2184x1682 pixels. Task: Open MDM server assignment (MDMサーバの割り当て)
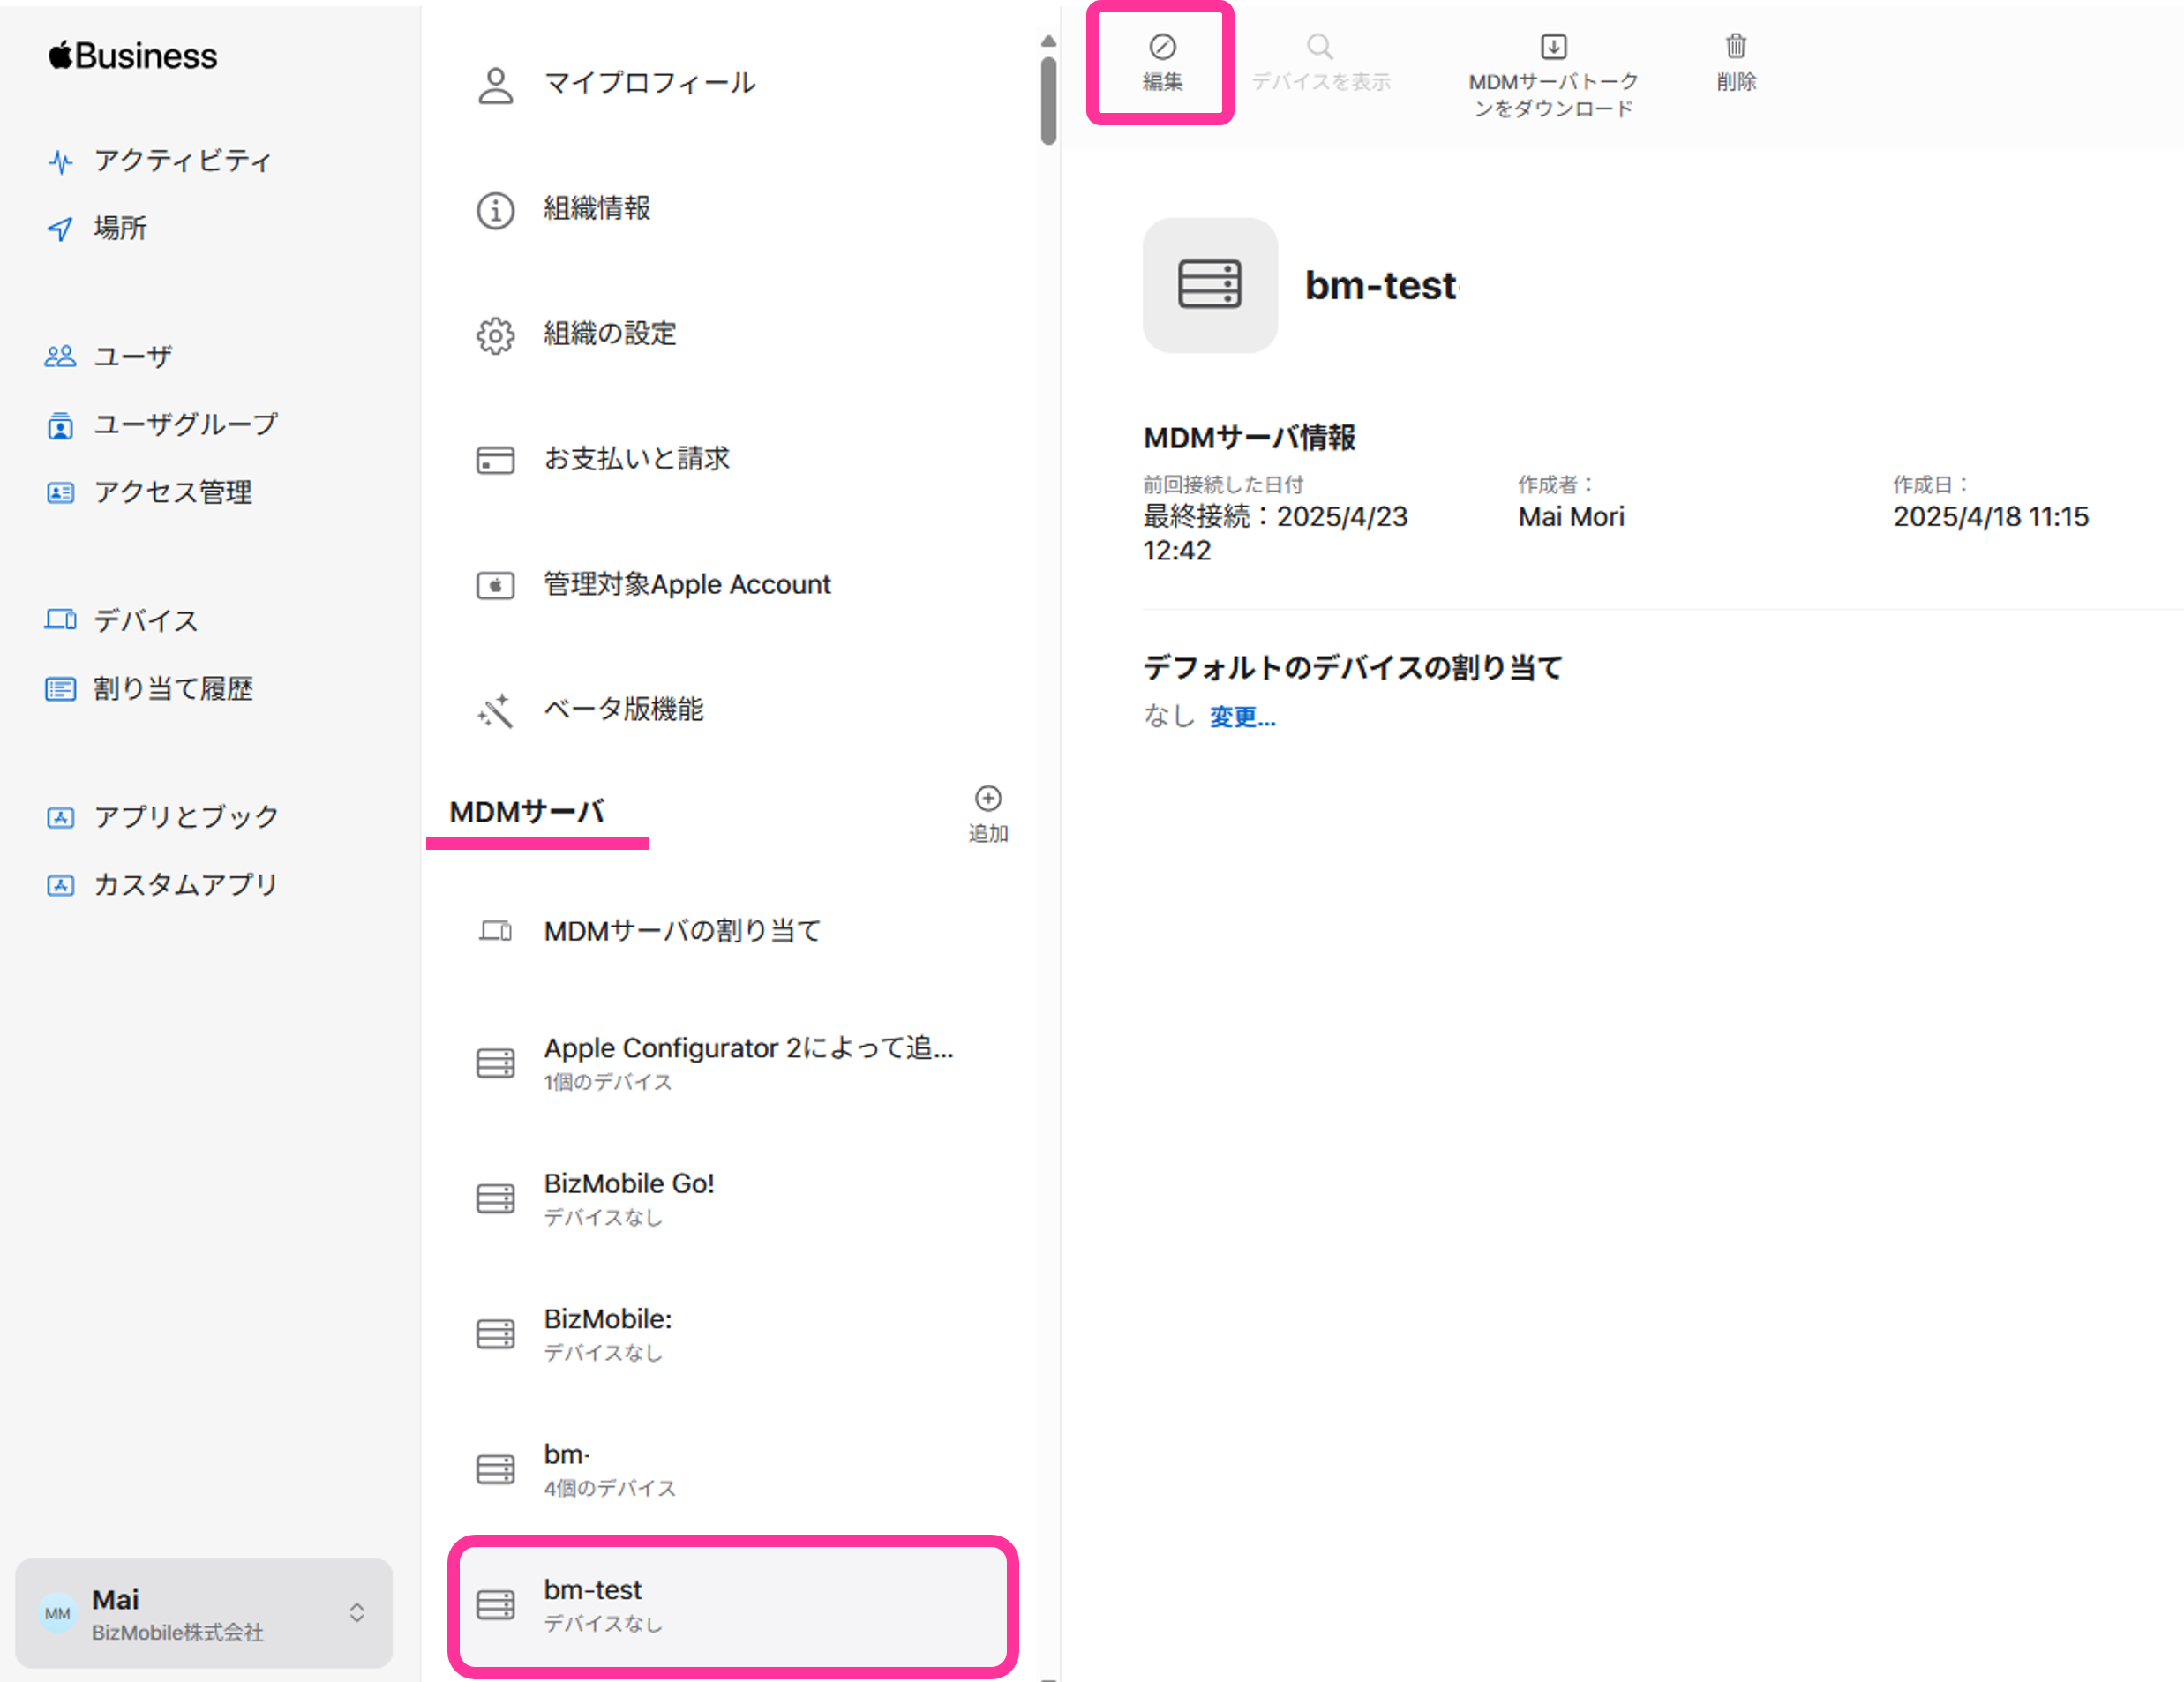click(682, 931)
